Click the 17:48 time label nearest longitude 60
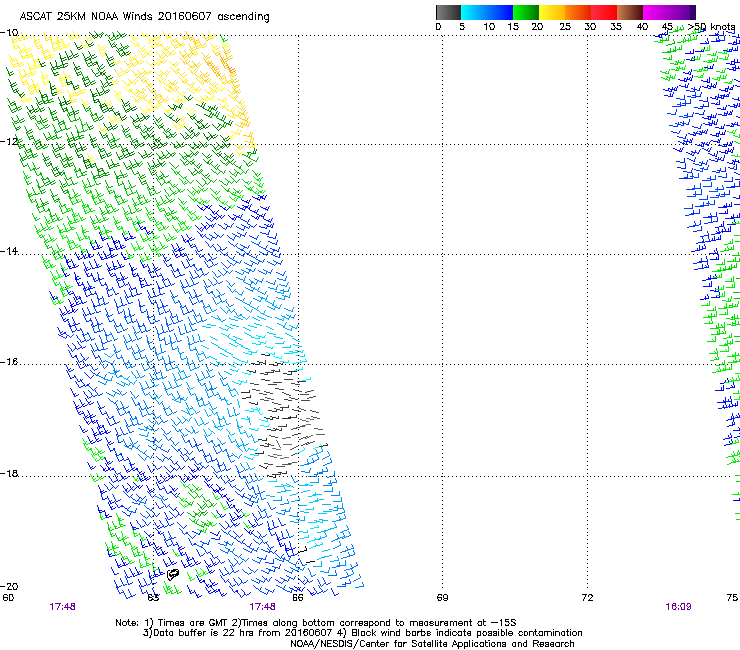Screen dimensions: 740x650 tap(62, 607)
